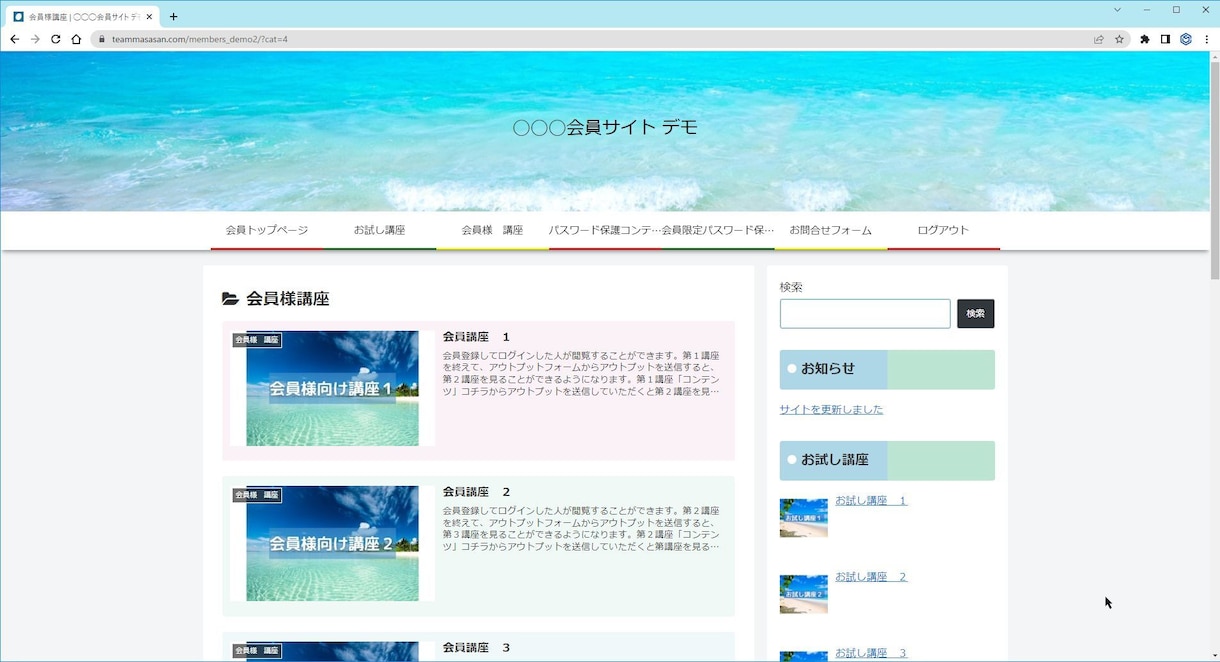Click the dark 検索 button

pos(975,314)
